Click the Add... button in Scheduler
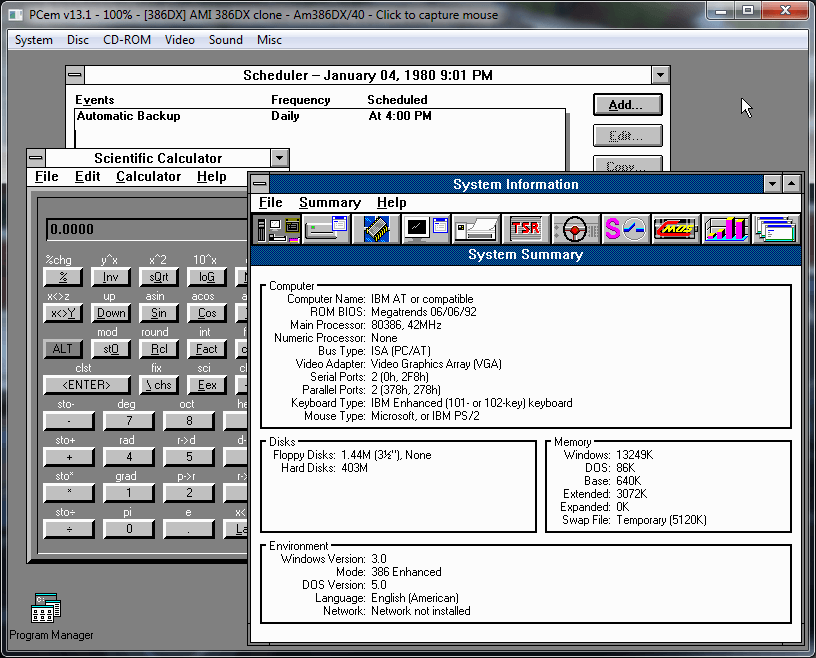The height and width of the screenshot is (658, 816). 628,105
